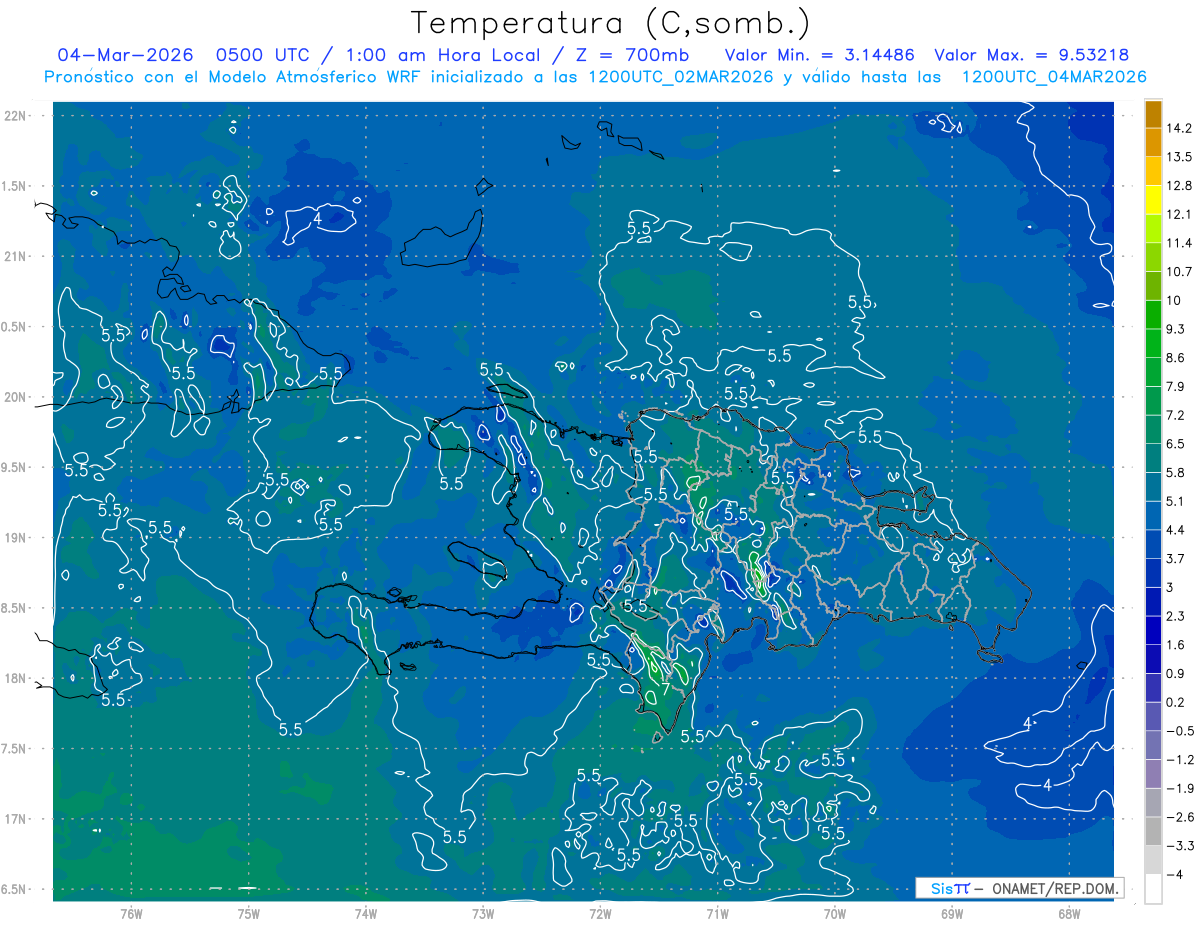The image size is (1200, 927).
Task: Click the "10.7" colorbar value
Action: pos(1179,272)
